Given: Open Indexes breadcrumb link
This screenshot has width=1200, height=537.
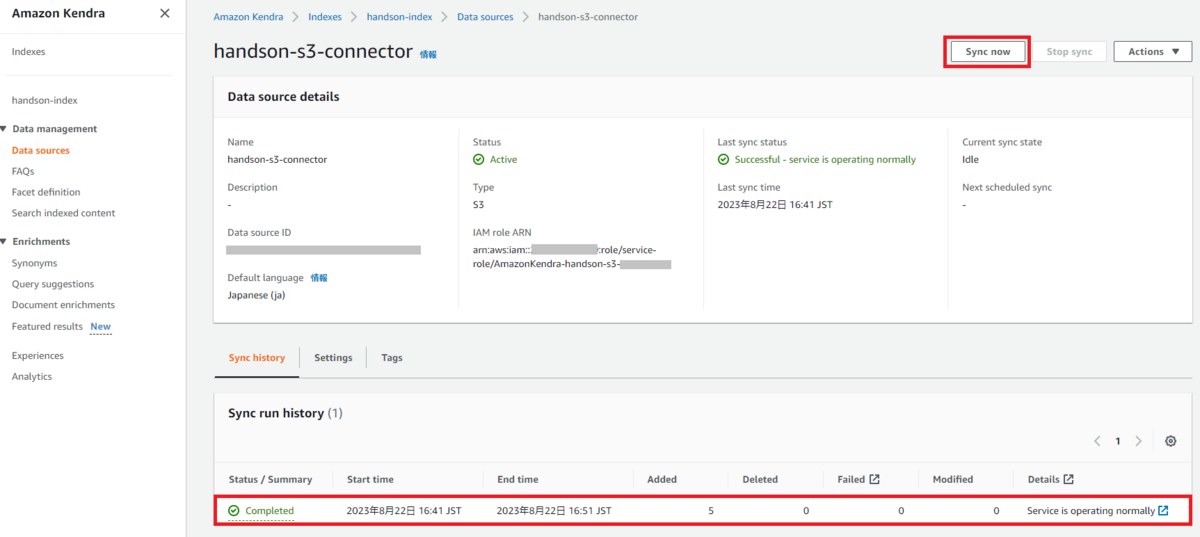Looking at the screenshot, I should 325,17.
